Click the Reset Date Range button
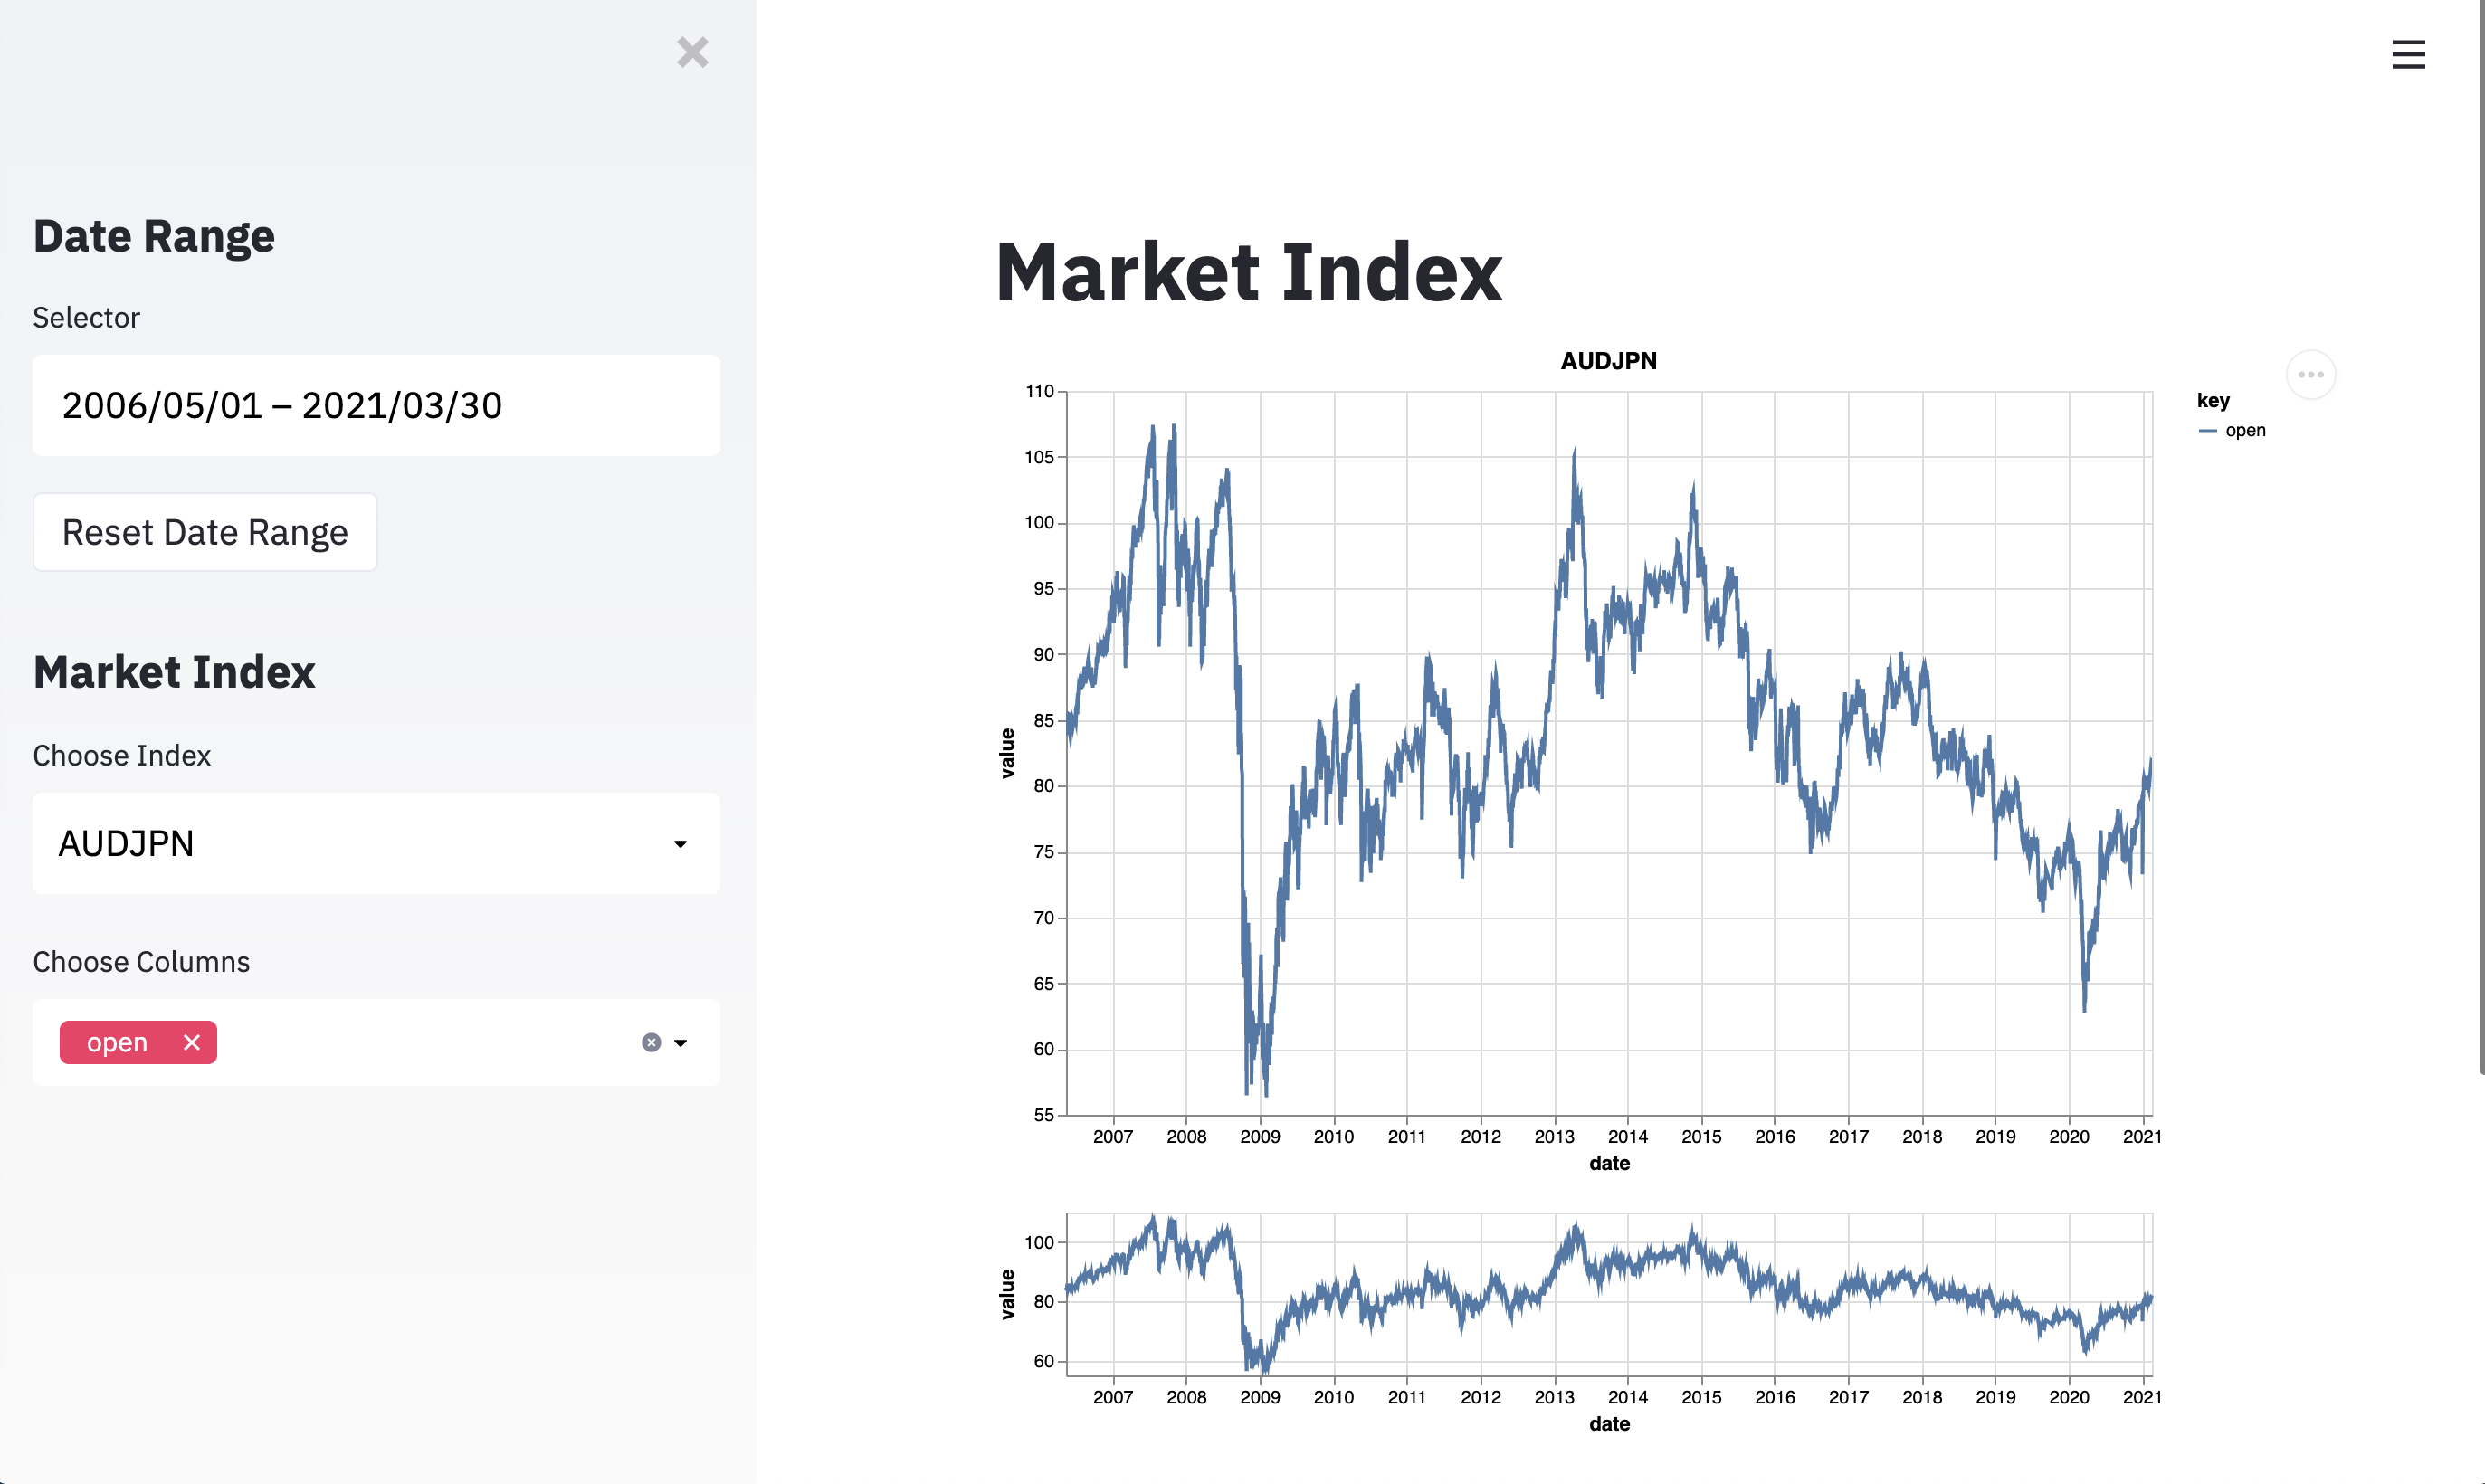This screenshot has width=2485, height=1484. 205,532
